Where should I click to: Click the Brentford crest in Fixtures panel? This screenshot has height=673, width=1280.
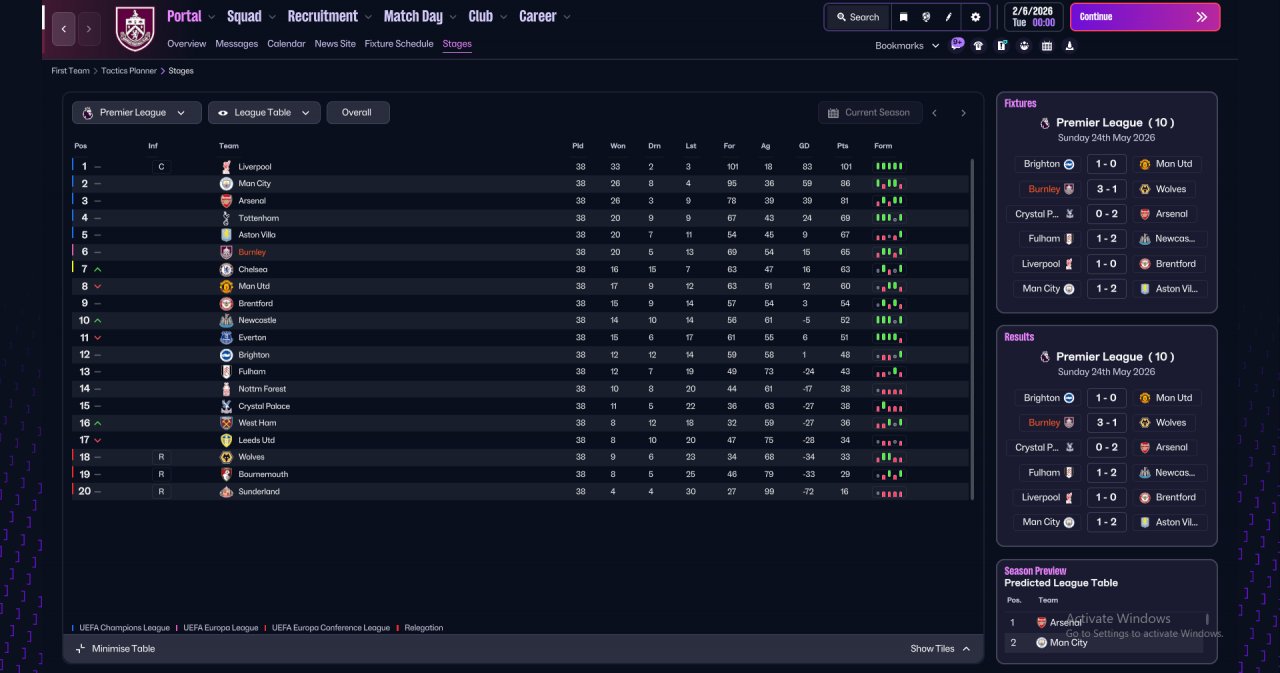pos(1145,264)
